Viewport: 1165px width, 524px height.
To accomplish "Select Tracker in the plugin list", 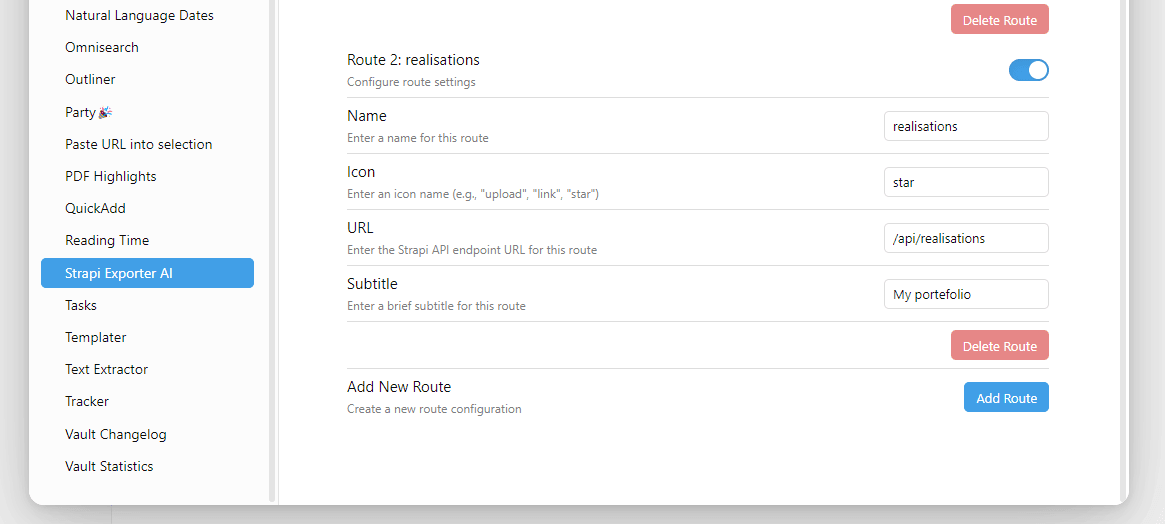I will 87,401.
